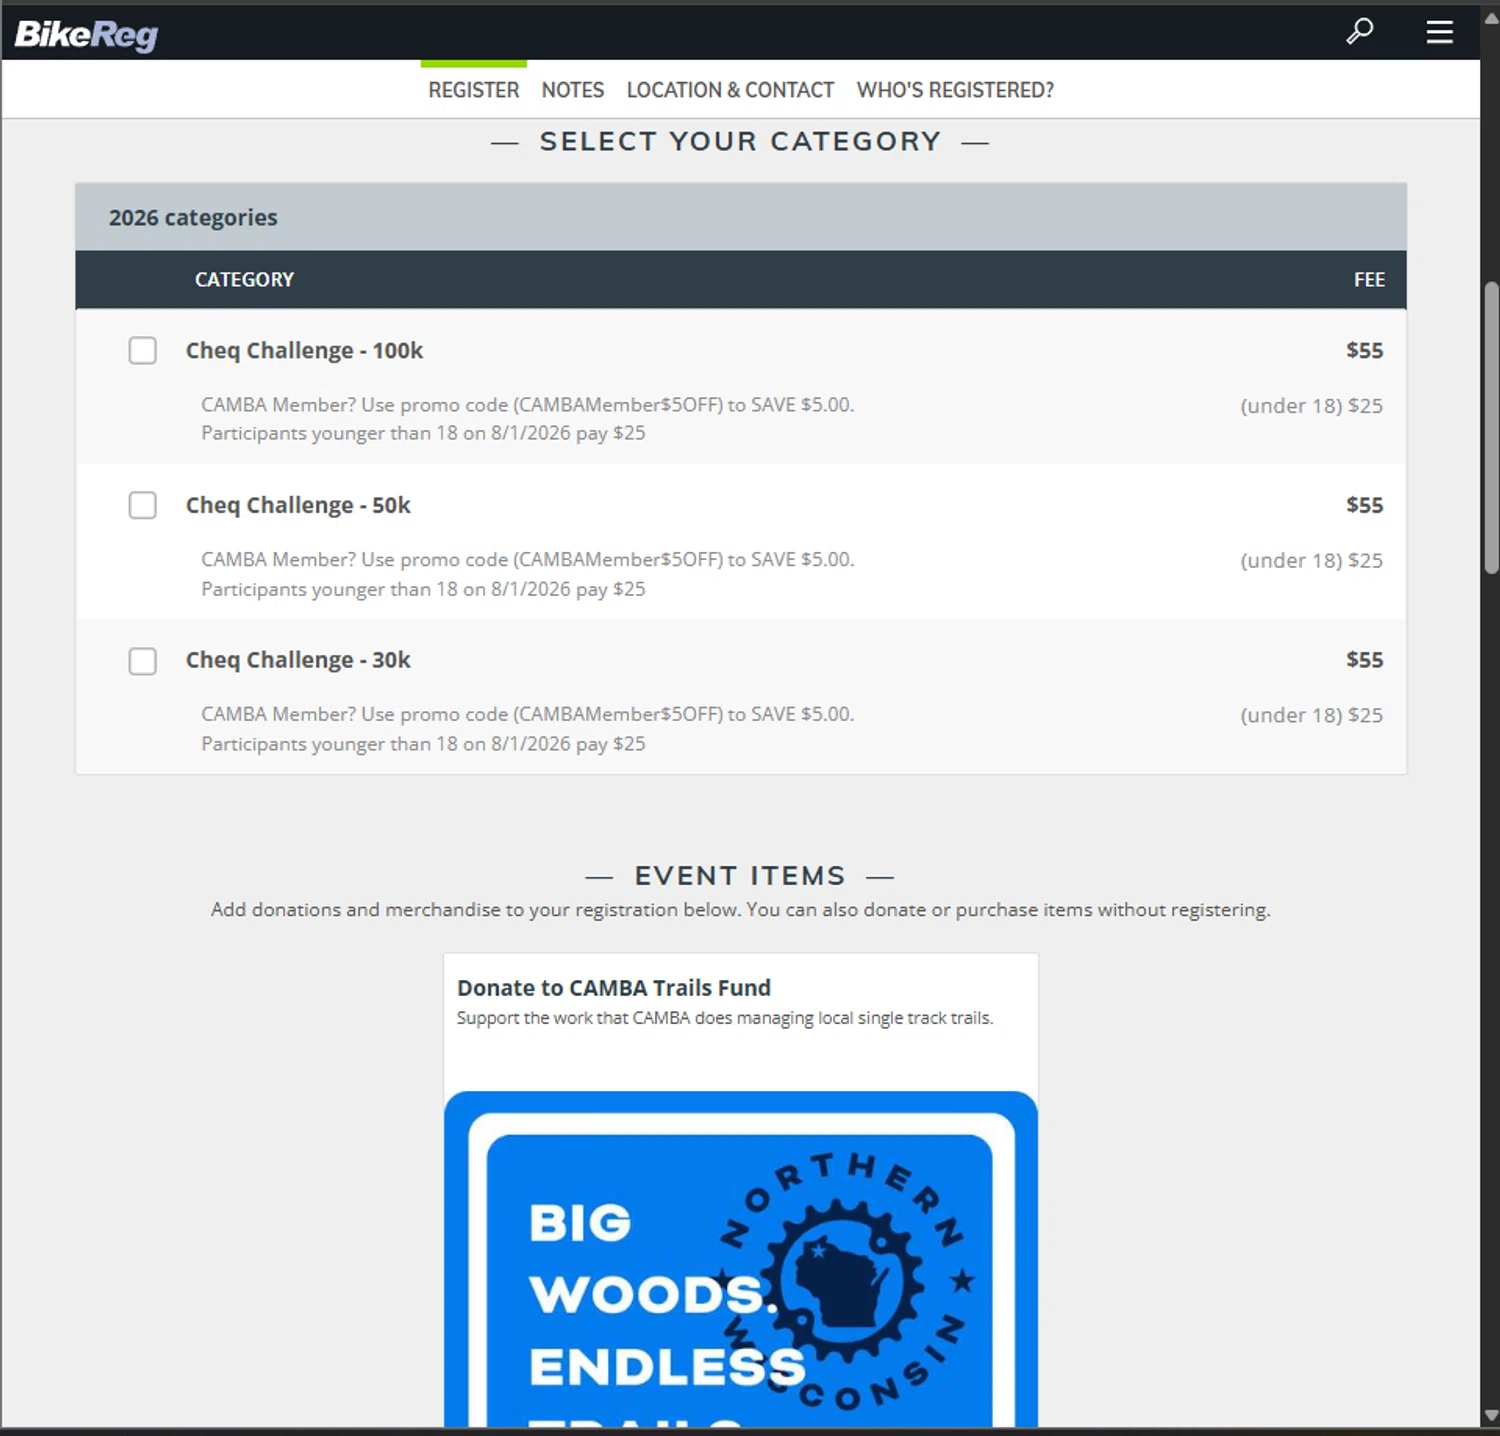Click the Cheq Challenge - 100k label
This screenshot has height=1436, width=1500.
coord(304,351)
